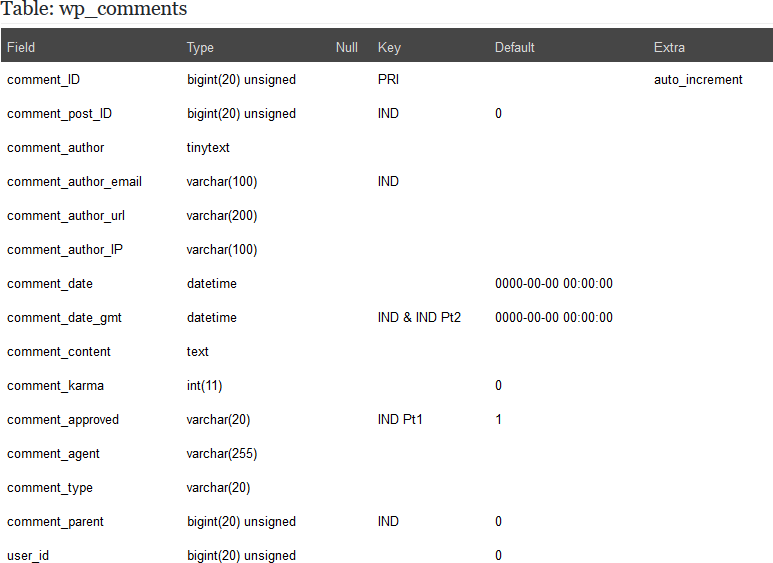This screenshot has width=773, height=563.
Task: Select the tinytext type cell
Action: point(208,148)
